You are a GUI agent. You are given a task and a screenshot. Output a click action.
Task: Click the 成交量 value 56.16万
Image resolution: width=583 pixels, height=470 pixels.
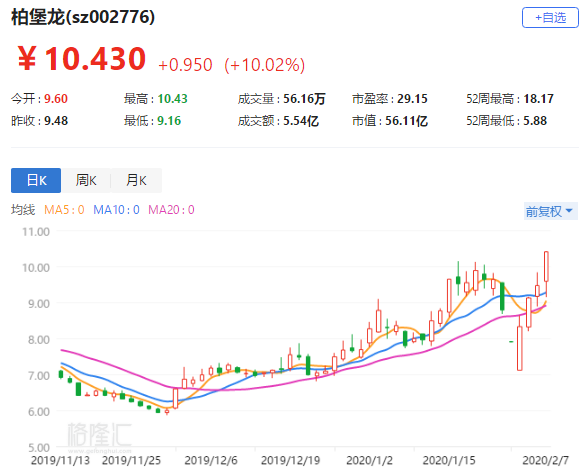pyautogui.click(x=304, y=99)
